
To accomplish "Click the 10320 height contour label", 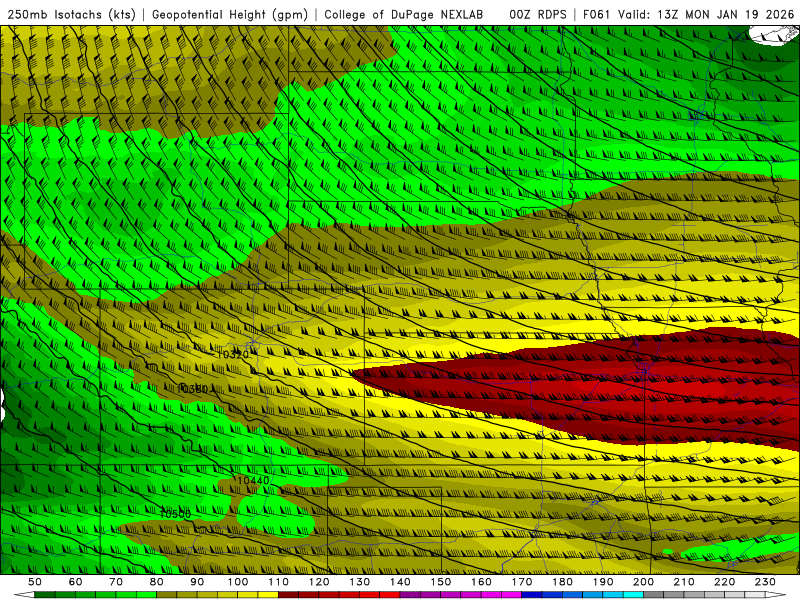I will click(x=233, y=354).
